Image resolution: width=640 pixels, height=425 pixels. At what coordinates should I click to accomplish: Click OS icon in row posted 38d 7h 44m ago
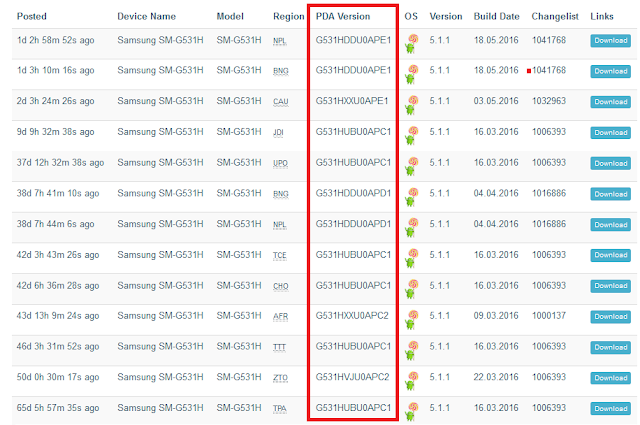click(412, 228)
